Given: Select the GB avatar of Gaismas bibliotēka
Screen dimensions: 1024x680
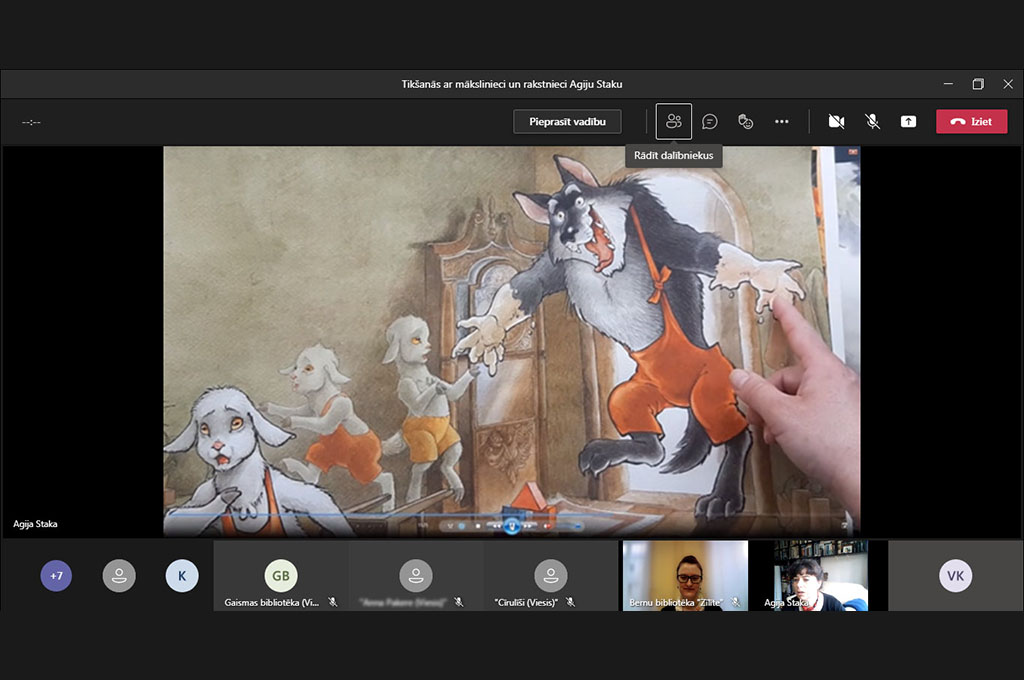Looking at the screenshot, I should point(281,575).
